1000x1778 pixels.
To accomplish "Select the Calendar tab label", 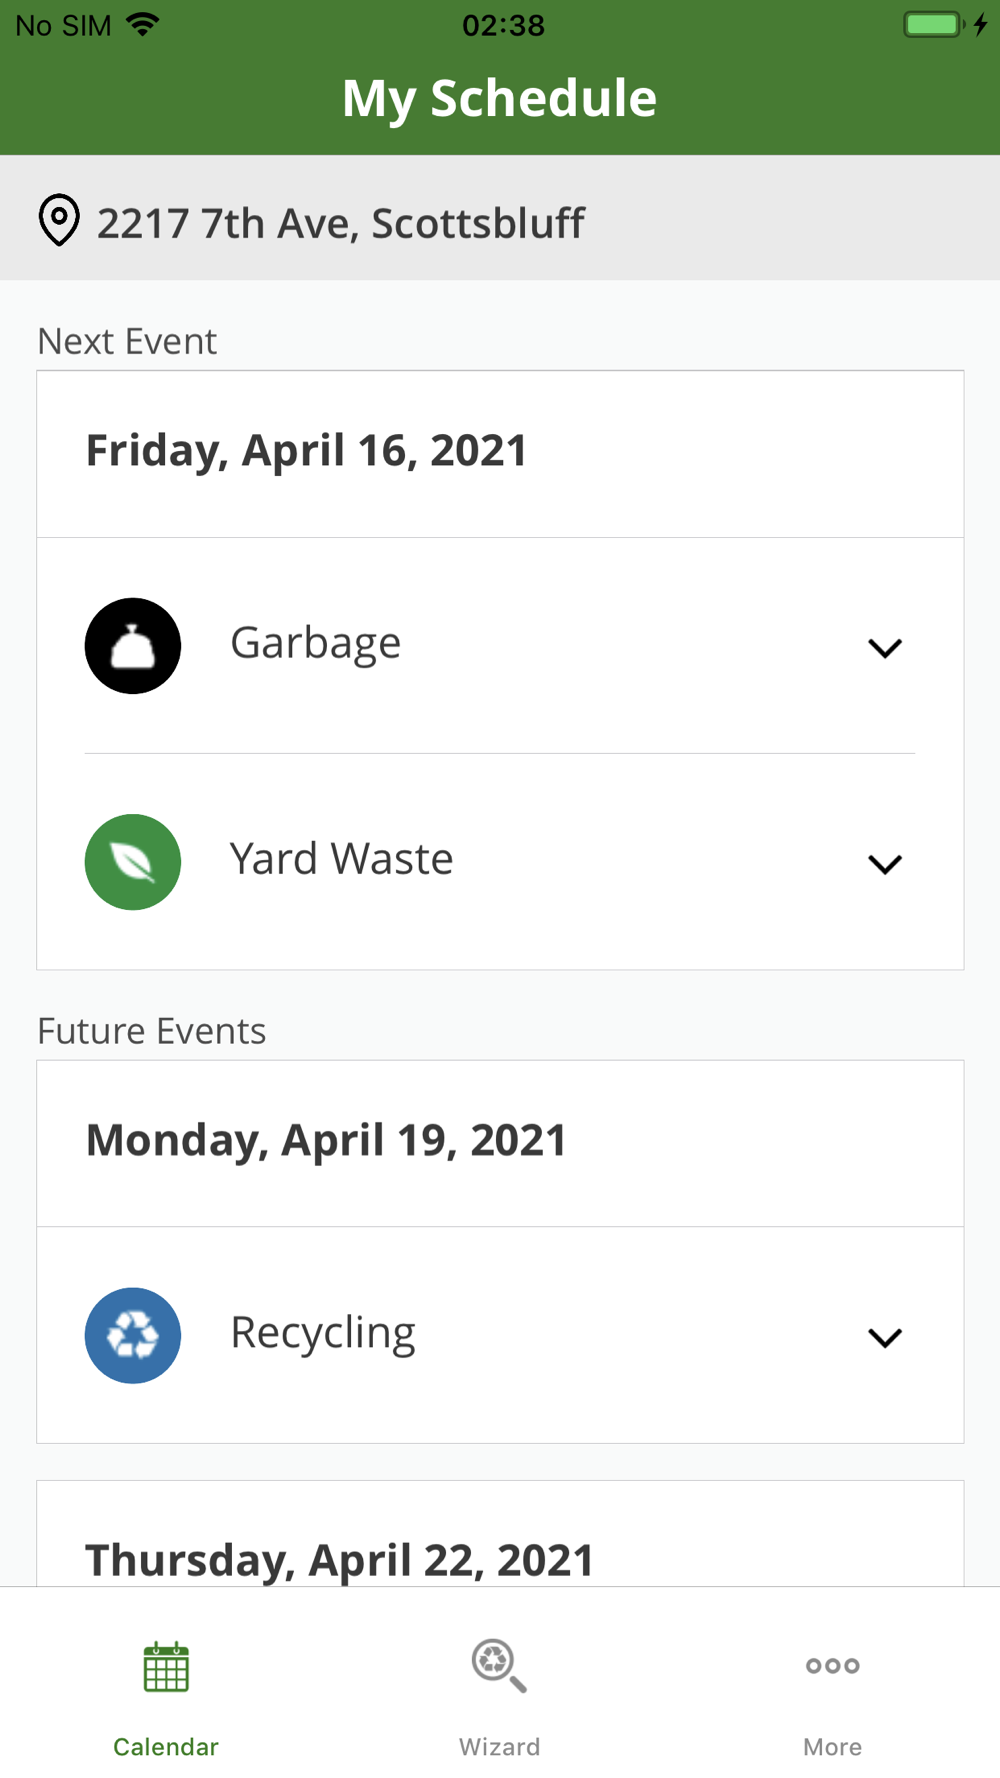I will tap(166, 1747).
